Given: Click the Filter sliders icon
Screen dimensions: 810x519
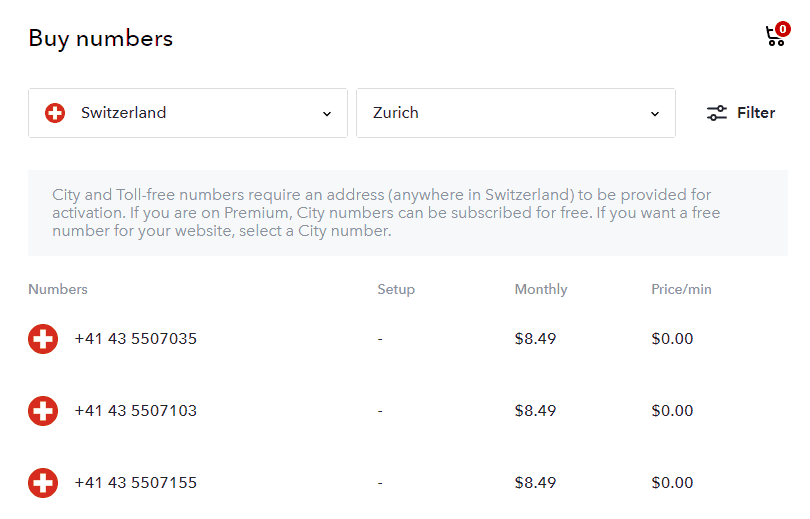Looking at the screenshot, I should click(x=716, y=113).
